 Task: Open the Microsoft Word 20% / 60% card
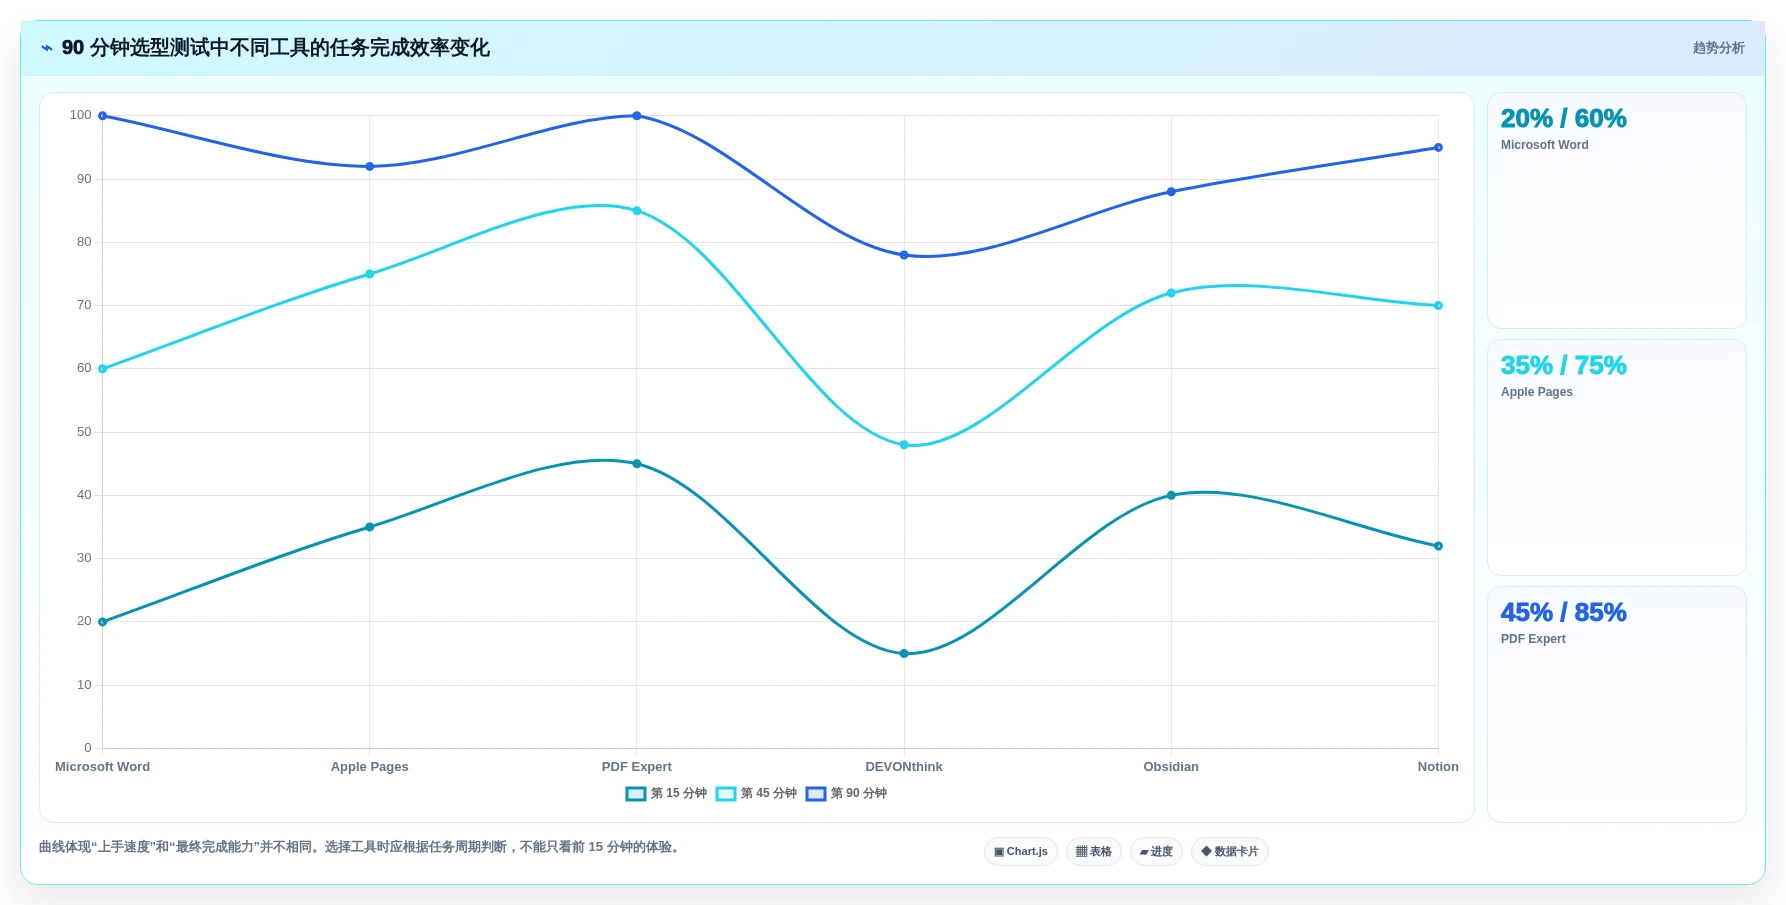pyautogui.click(x=1617, y=211)
